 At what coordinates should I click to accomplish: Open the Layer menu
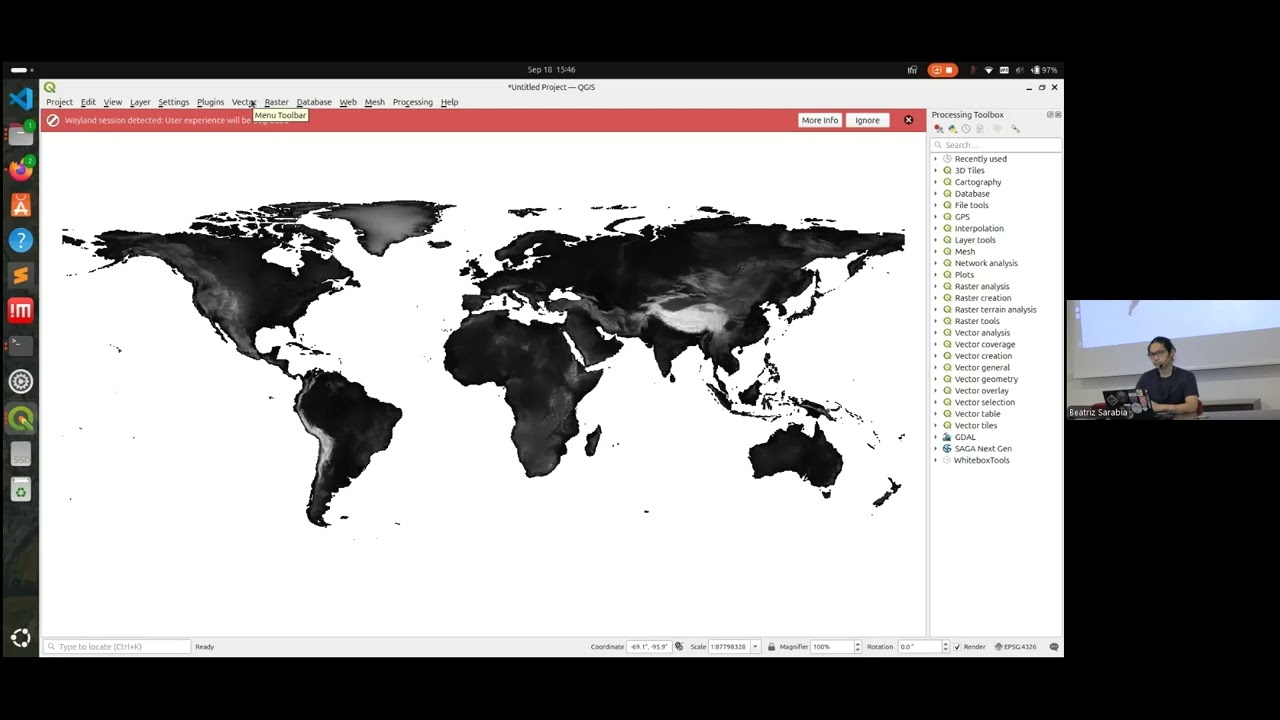[x=140, y=102]
